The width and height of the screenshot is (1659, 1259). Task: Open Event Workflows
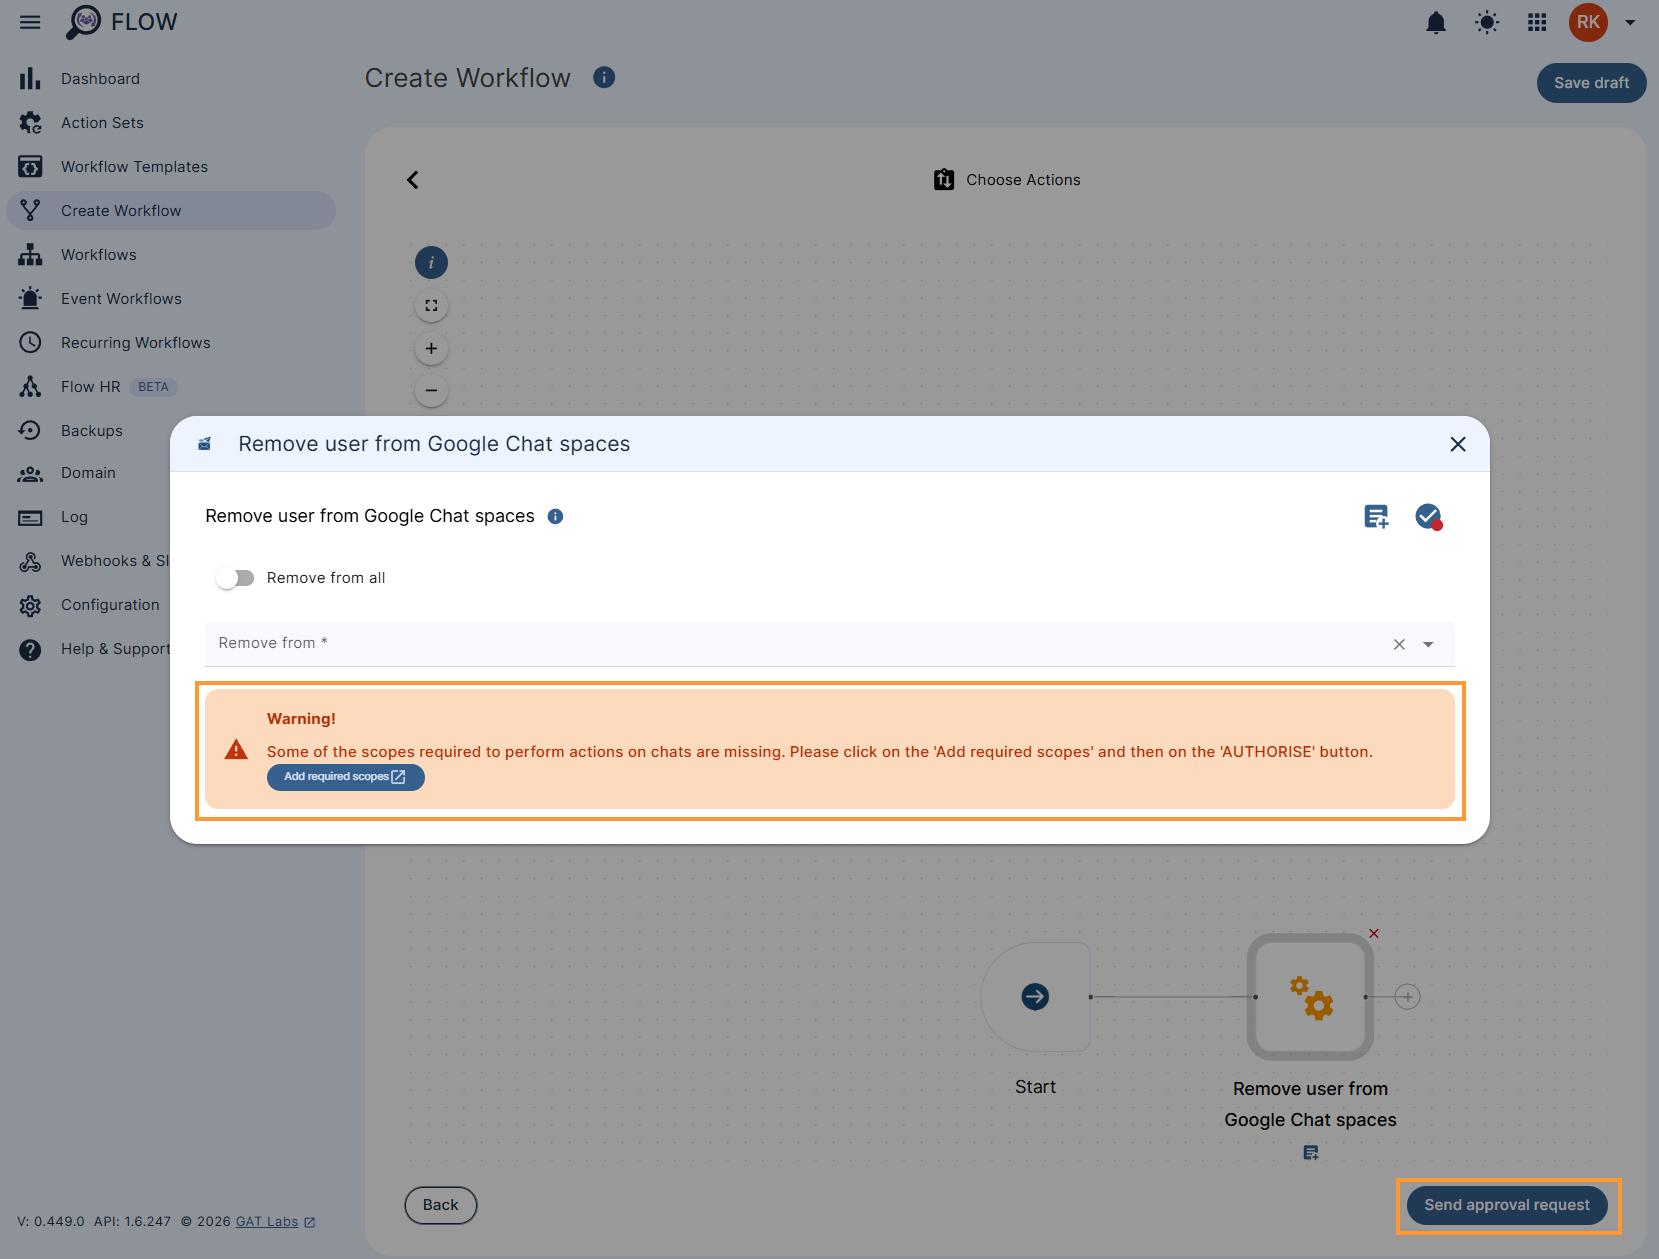(x=171, y=299)
